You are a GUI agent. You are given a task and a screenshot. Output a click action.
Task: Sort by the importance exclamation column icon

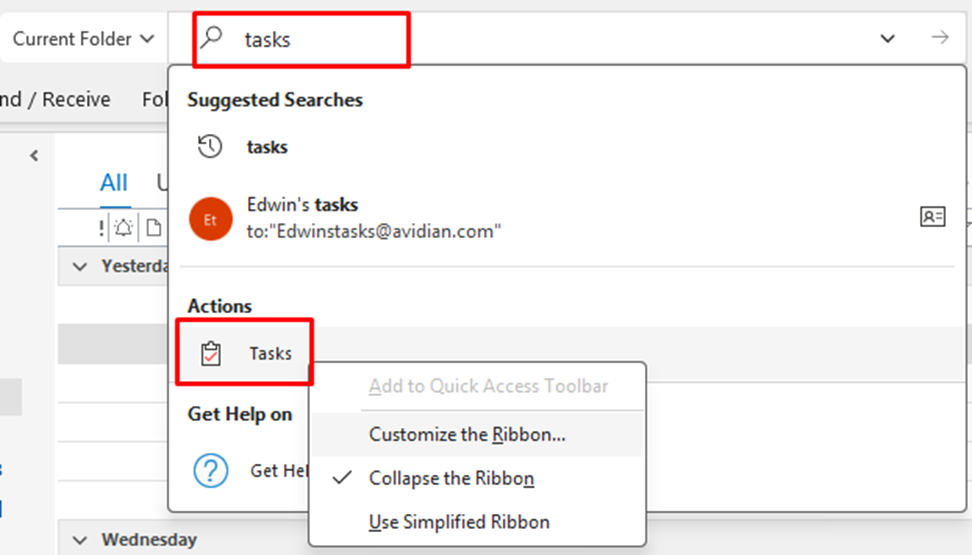tap(101, 227)
